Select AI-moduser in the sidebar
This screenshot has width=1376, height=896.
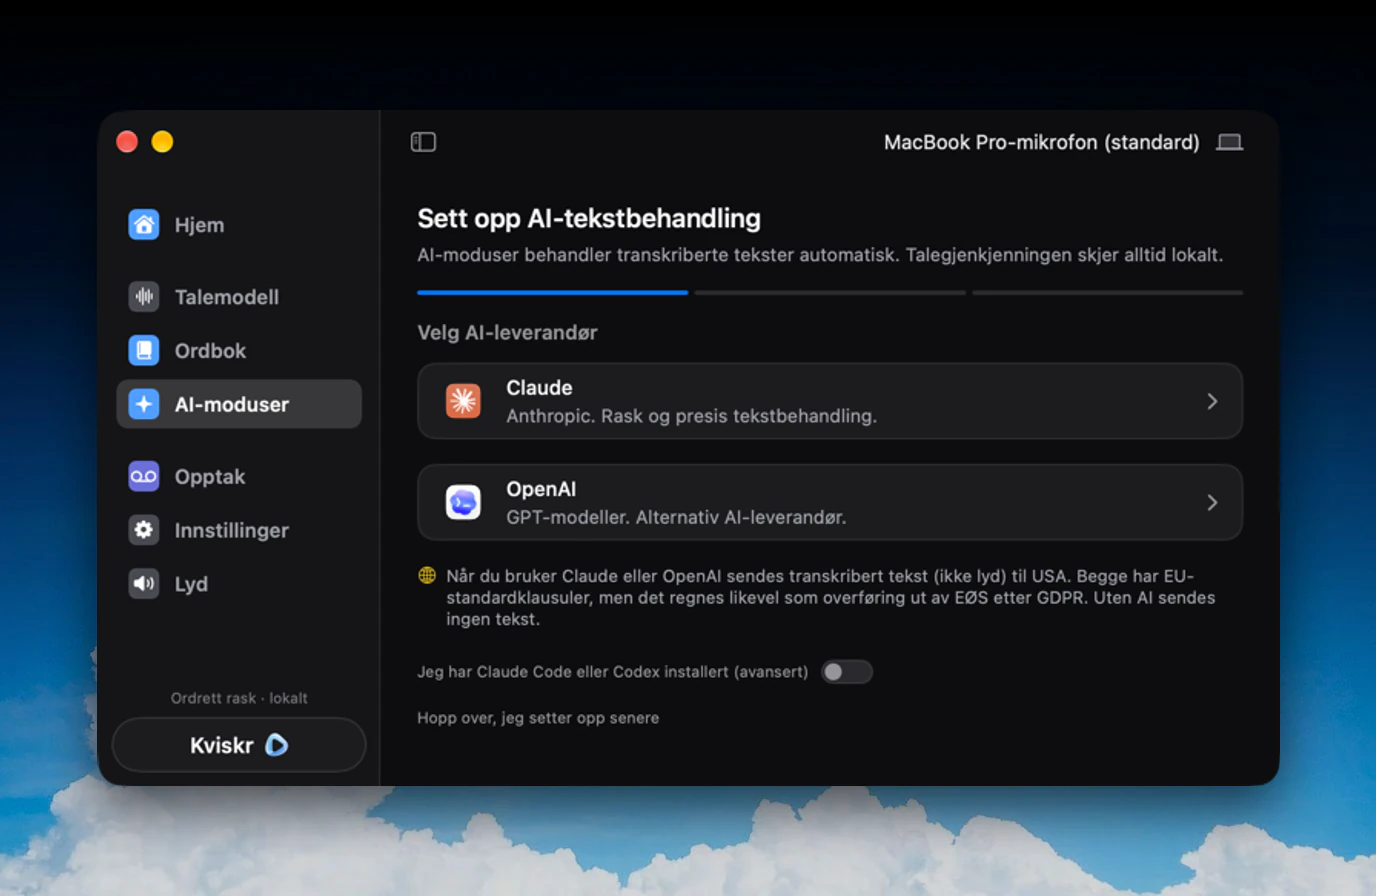pos(238,404)
